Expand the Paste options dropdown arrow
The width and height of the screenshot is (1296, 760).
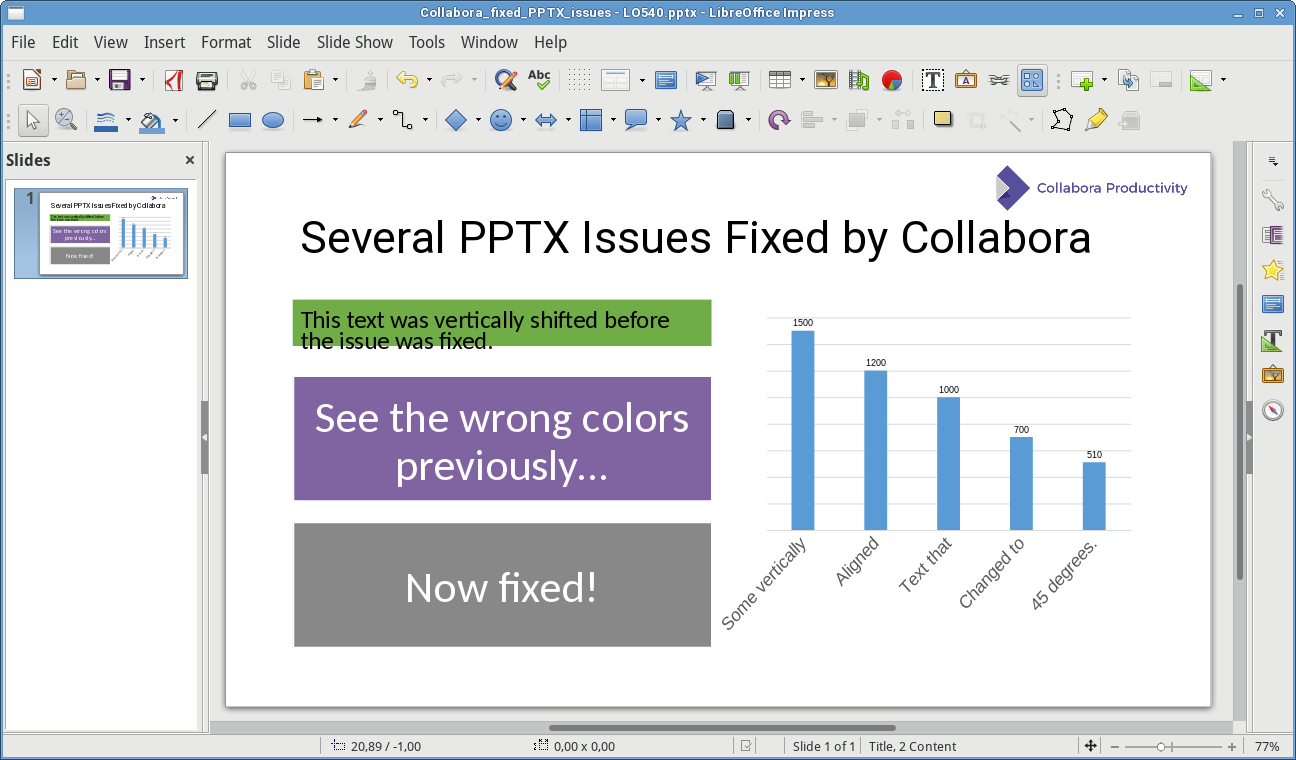335,80
